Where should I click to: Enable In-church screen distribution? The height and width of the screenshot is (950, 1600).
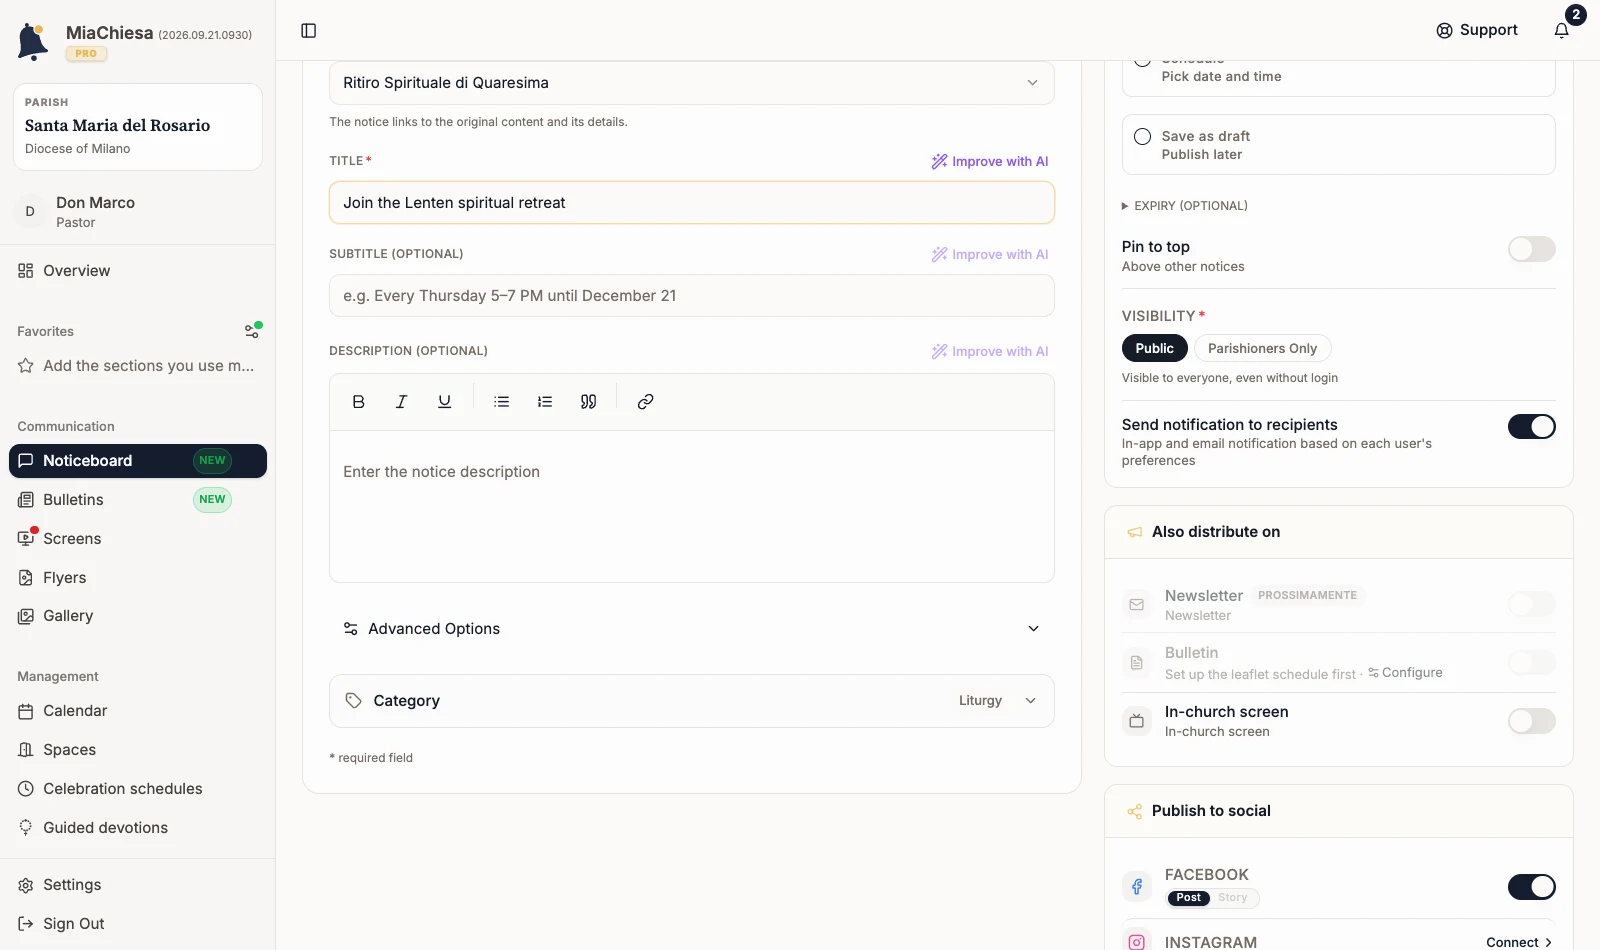tap(1531, 721)
